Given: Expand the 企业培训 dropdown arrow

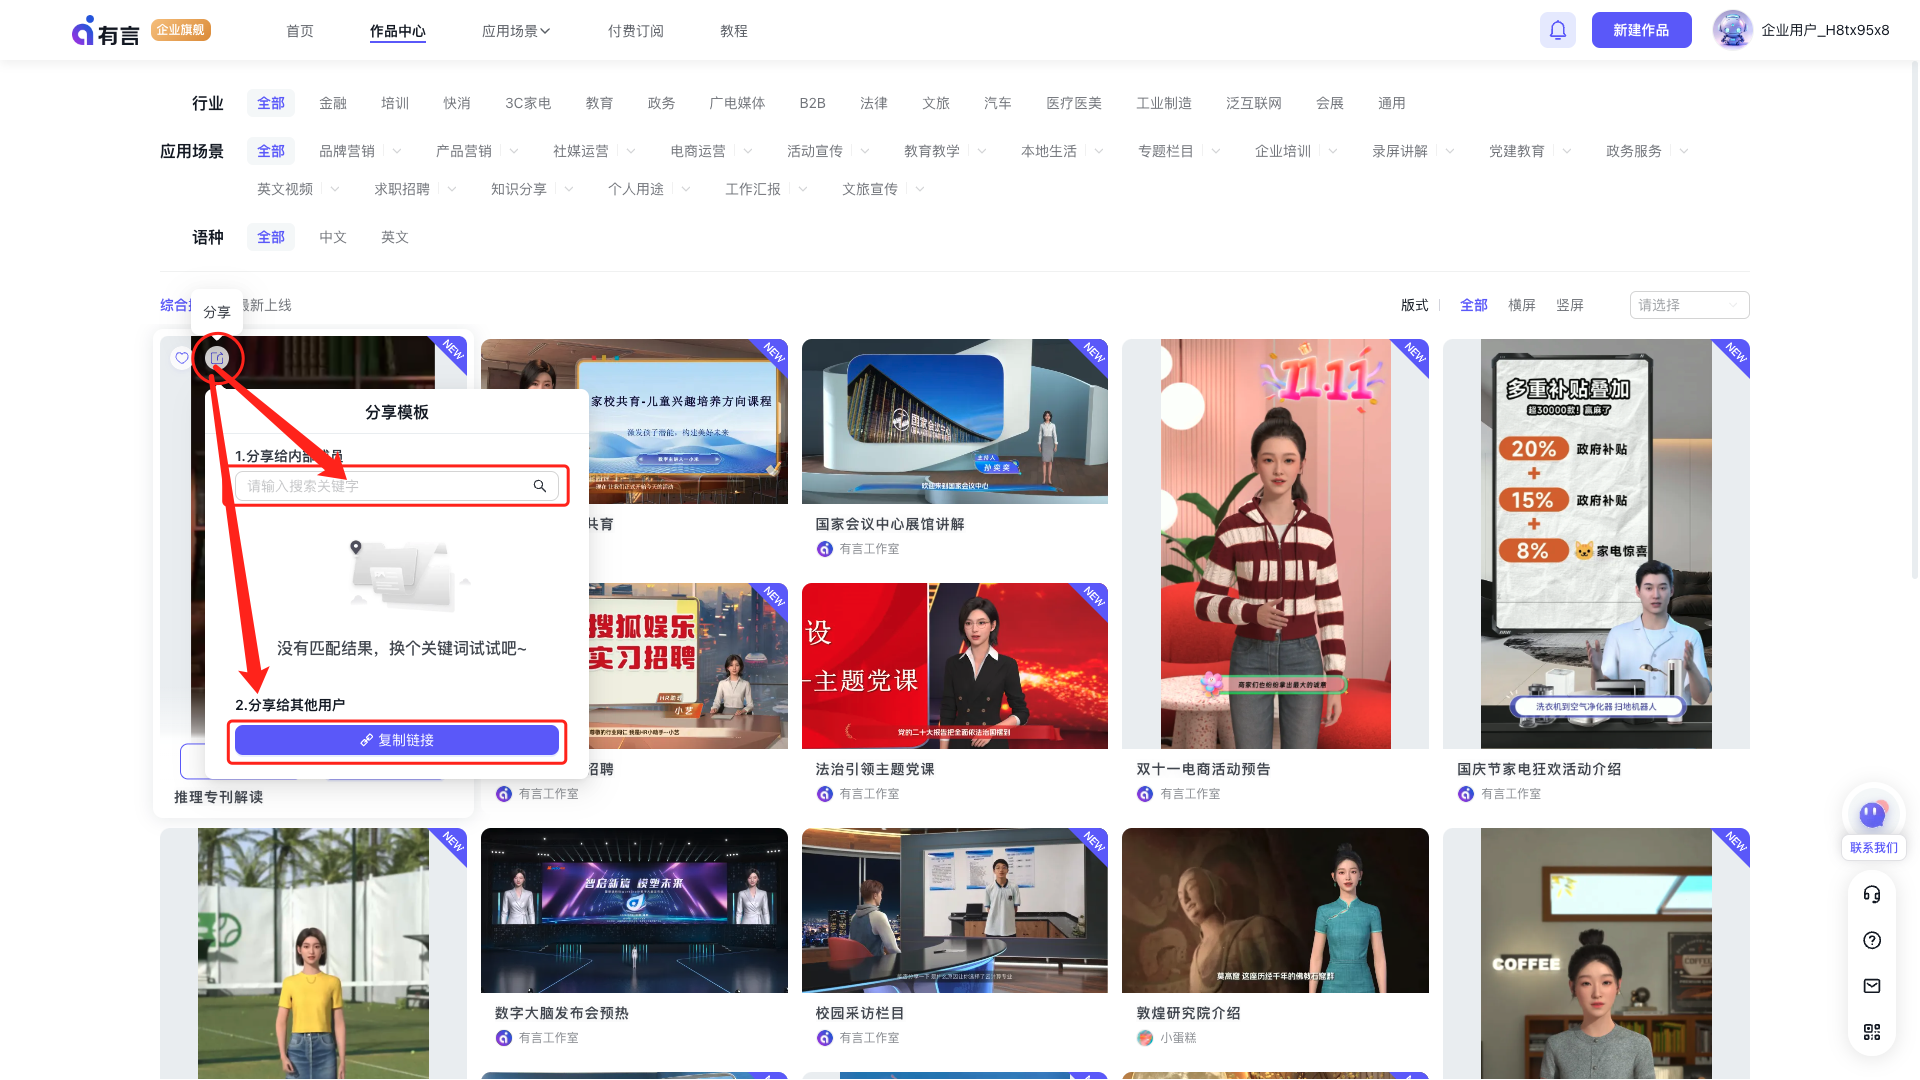Looking at the screenshot, I should pyautogui.click(x=1333, y=151).
